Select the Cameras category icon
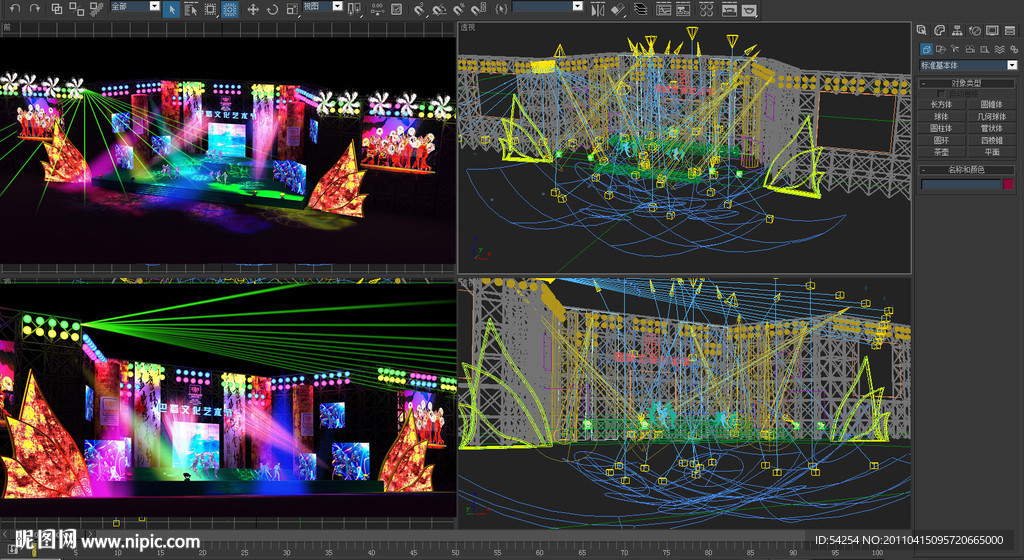1024x560 pixels. pyautogui.click(x=970, y=49)
